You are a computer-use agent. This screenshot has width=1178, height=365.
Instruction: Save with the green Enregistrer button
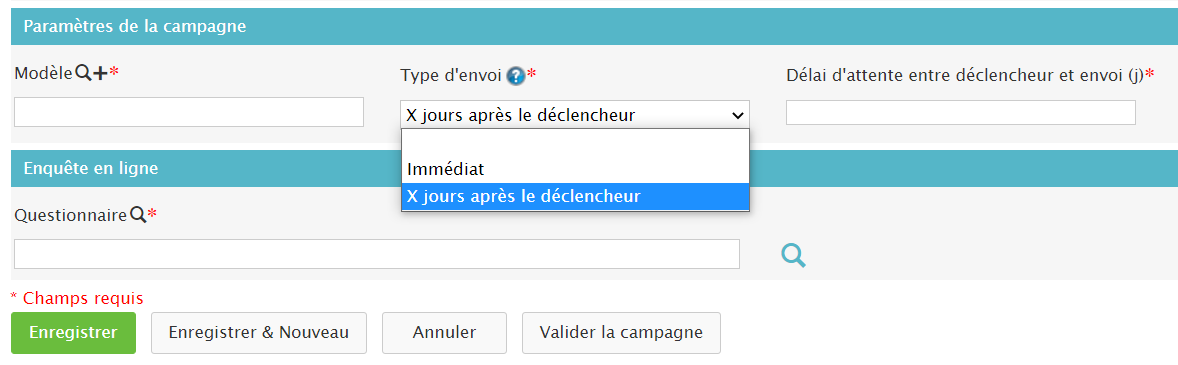click(x=74, y=333)
